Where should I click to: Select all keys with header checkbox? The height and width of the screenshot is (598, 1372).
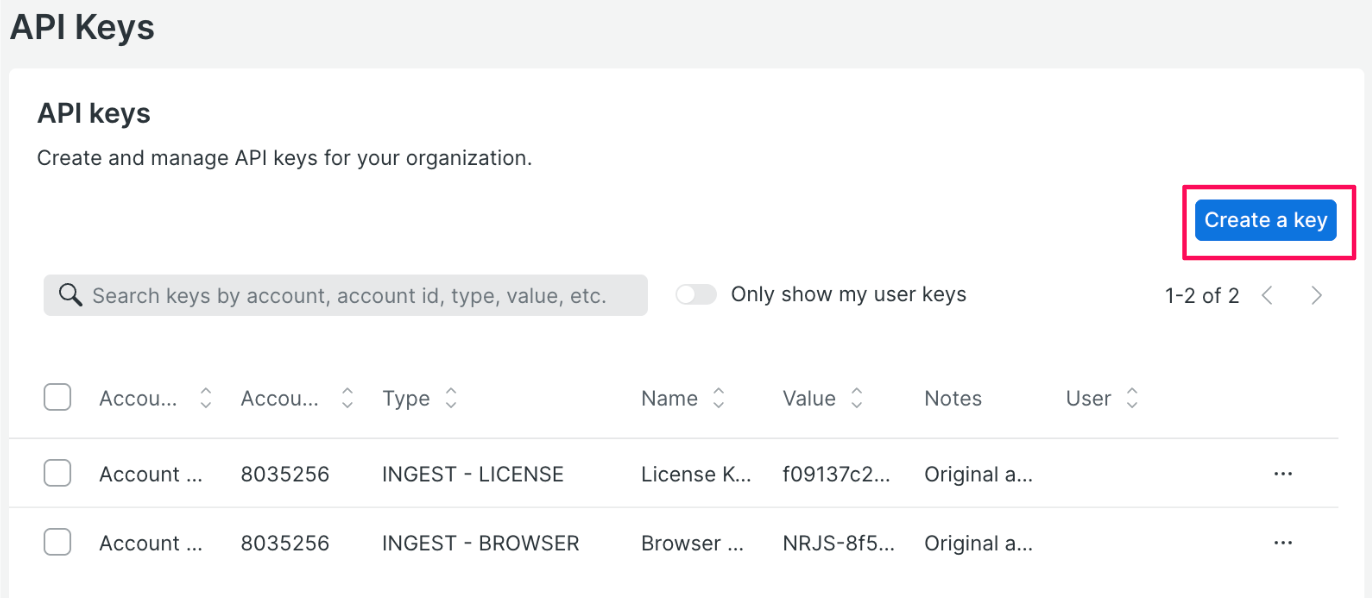(57, 398)
